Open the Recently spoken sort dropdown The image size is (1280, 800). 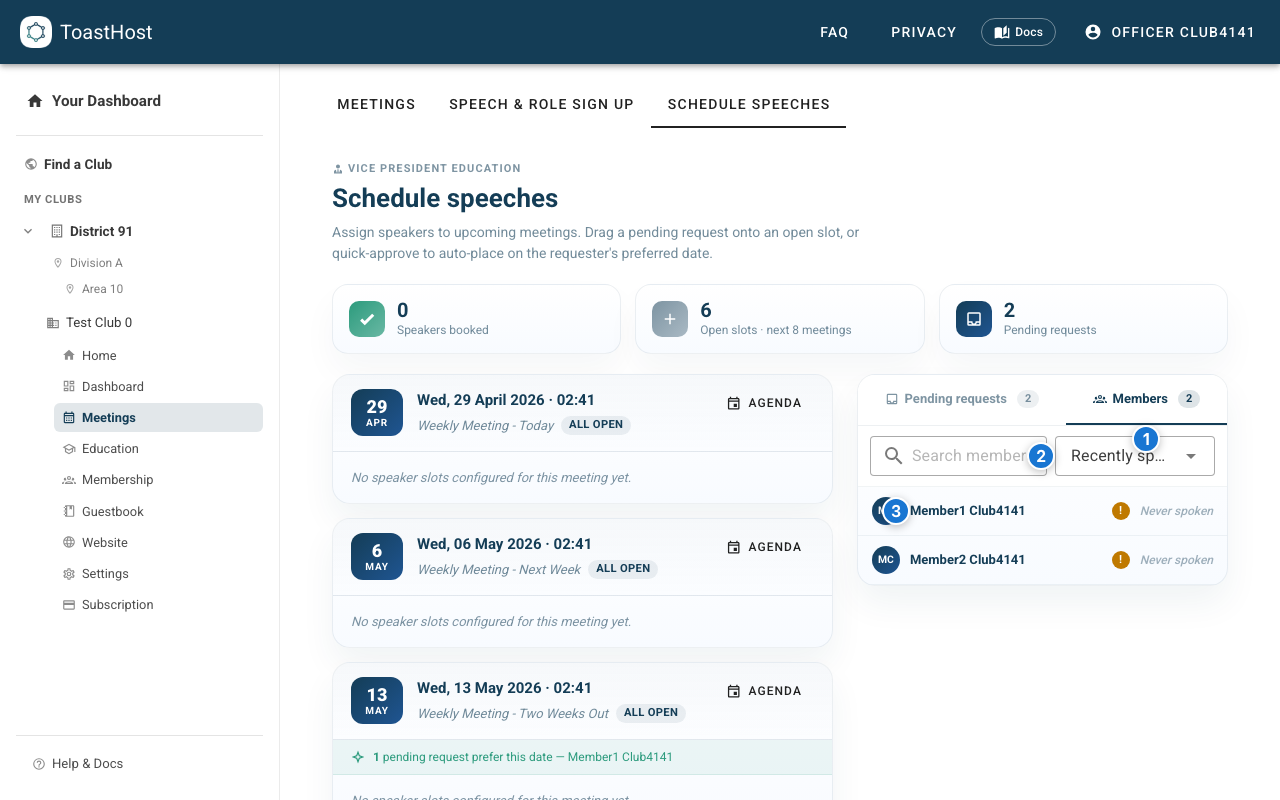(1135, 455)
